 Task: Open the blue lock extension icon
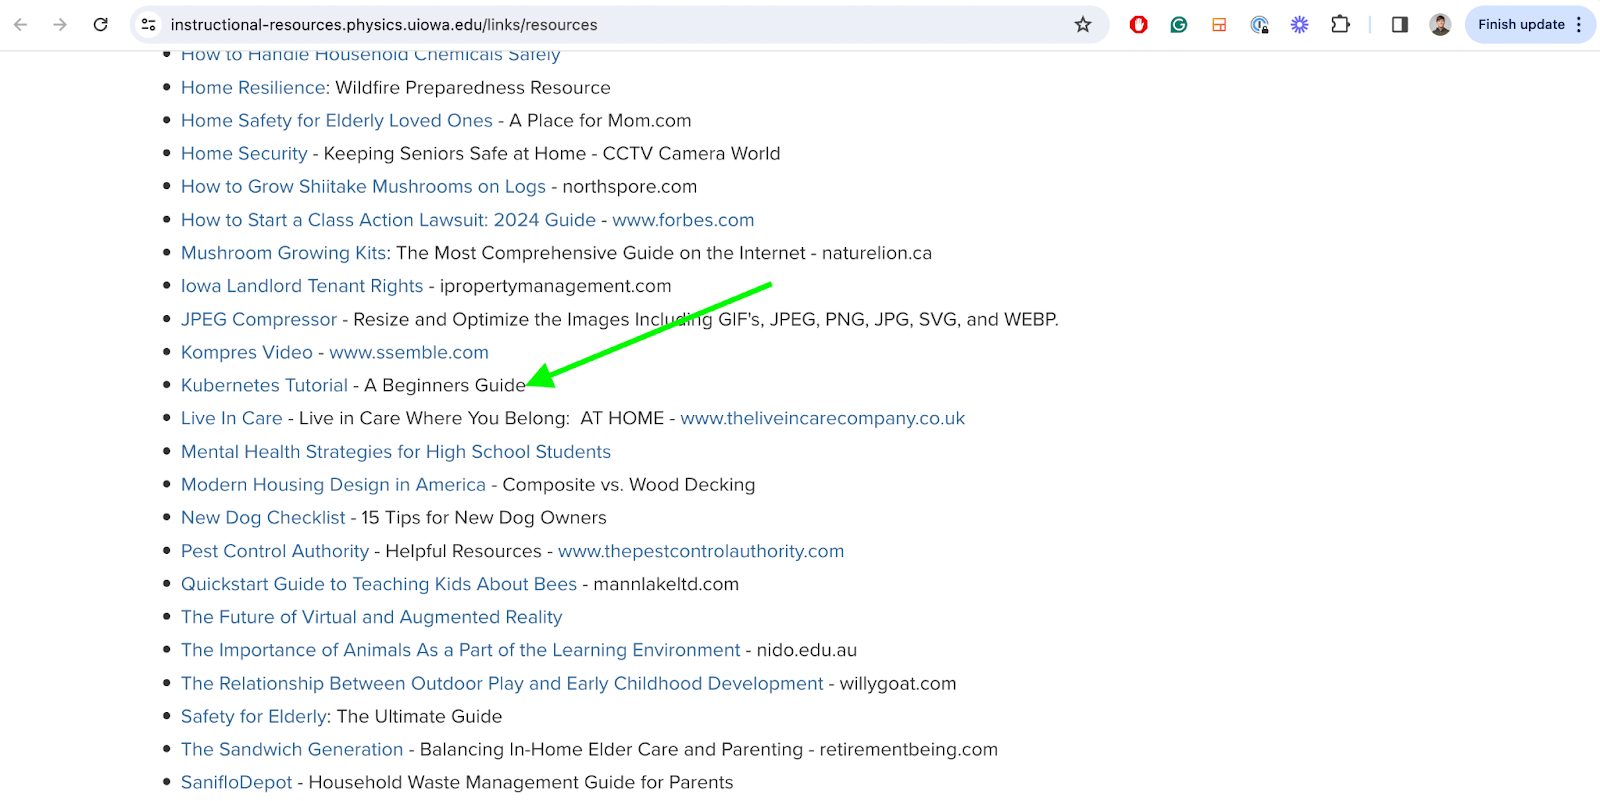click(1259, 25)
